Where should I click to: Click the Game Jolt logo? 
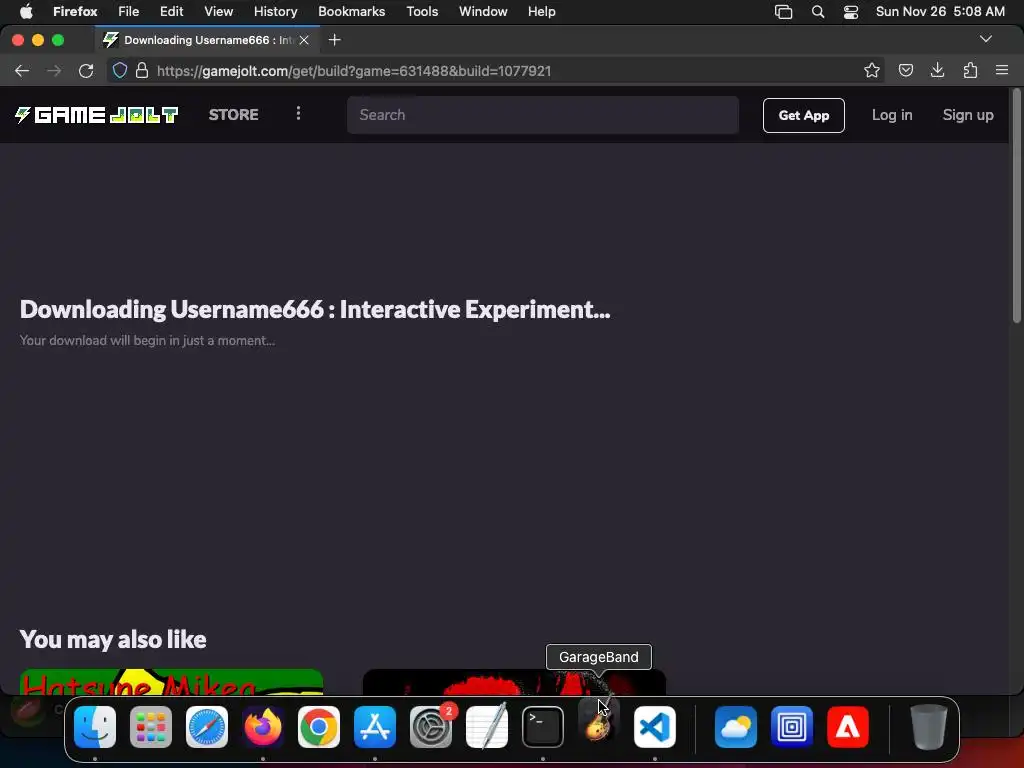[97, 115]
